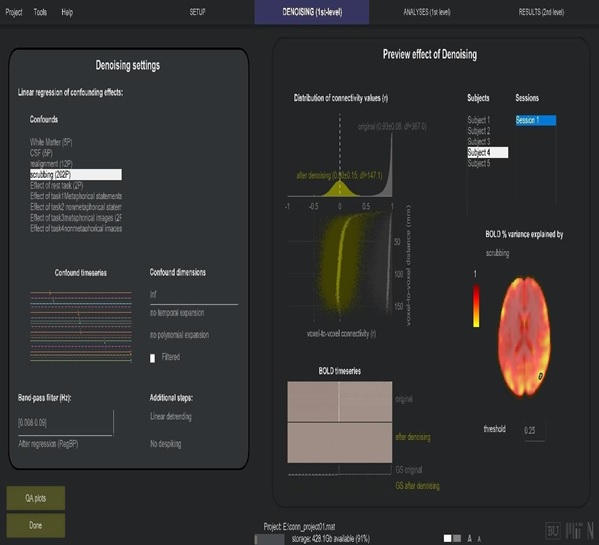Click the Done button
This screenshot has height=545, width=599.
(36, 526)
